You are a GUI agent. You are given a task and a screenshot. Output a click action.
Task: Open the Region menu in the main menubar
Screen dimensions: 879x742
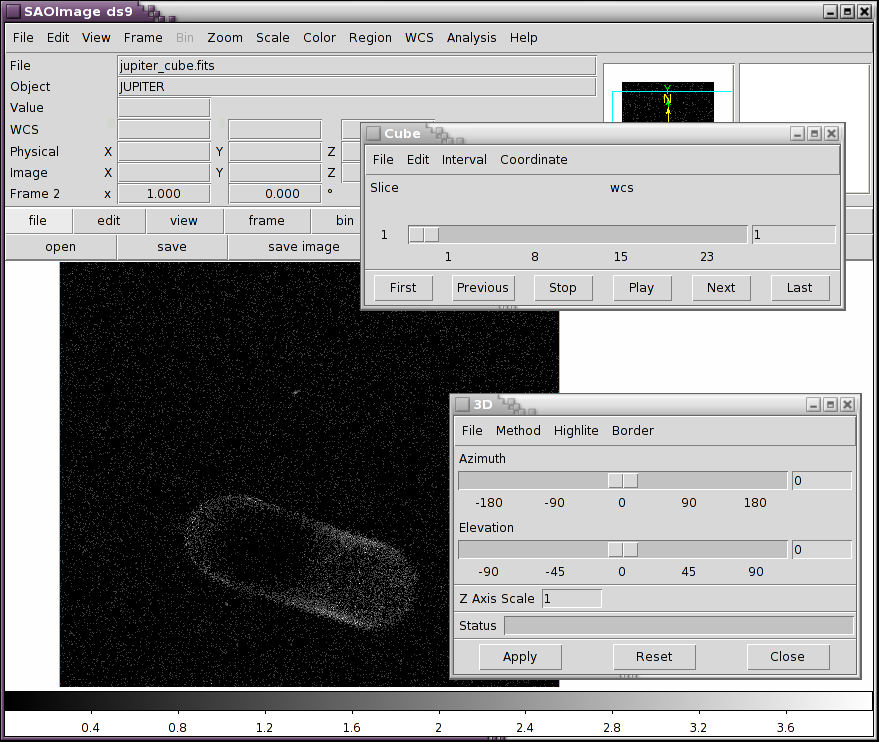[370, 37]
